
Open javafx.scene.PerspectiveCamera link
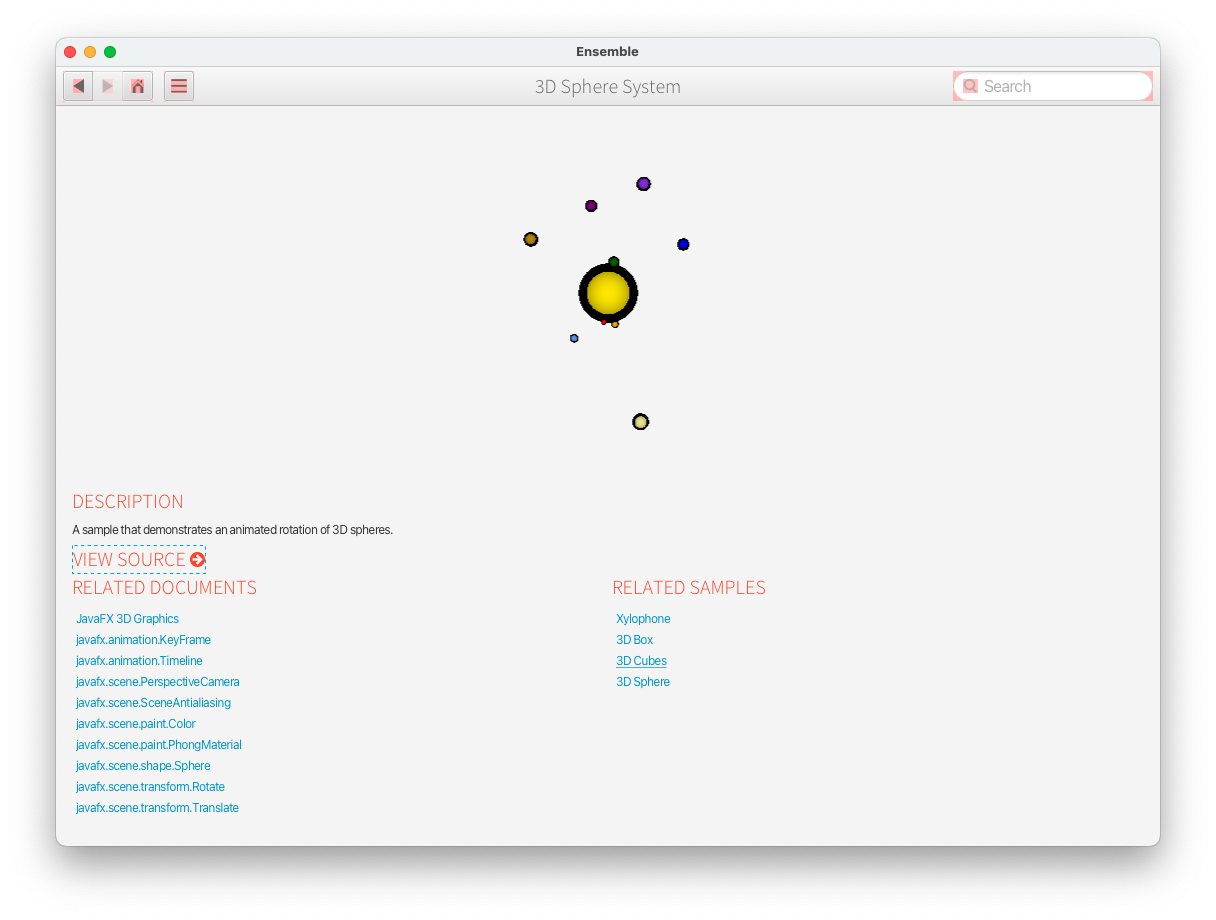point(157,682)
